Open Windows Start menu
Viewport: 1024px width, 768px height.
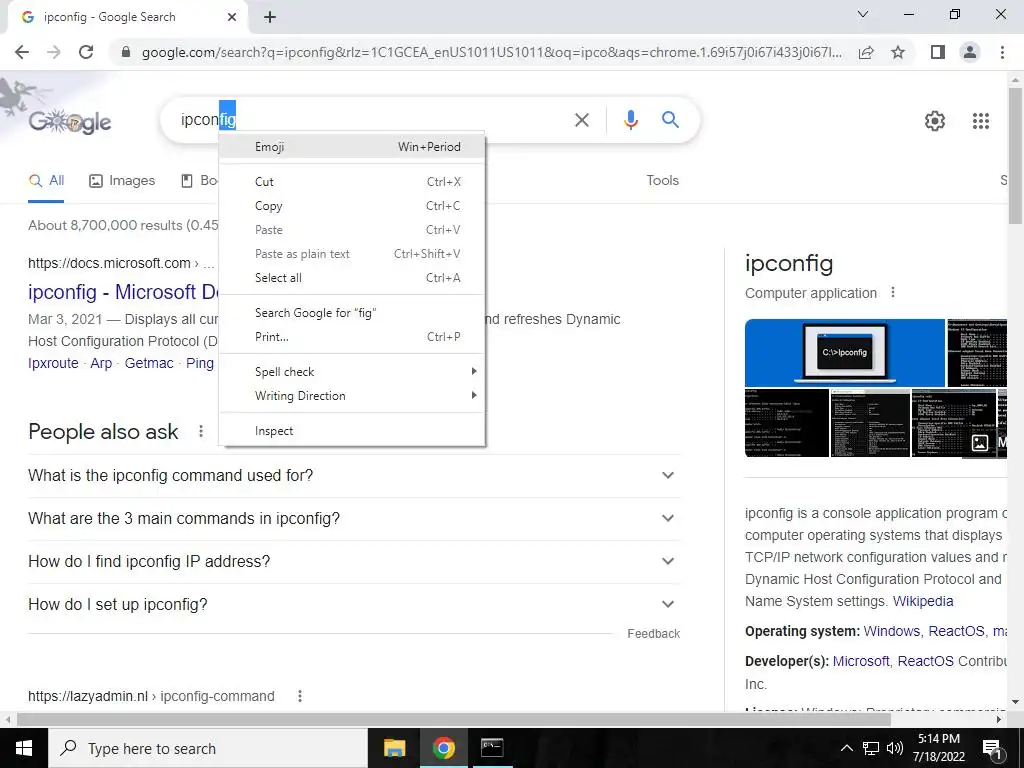click(x=24, y=748)
